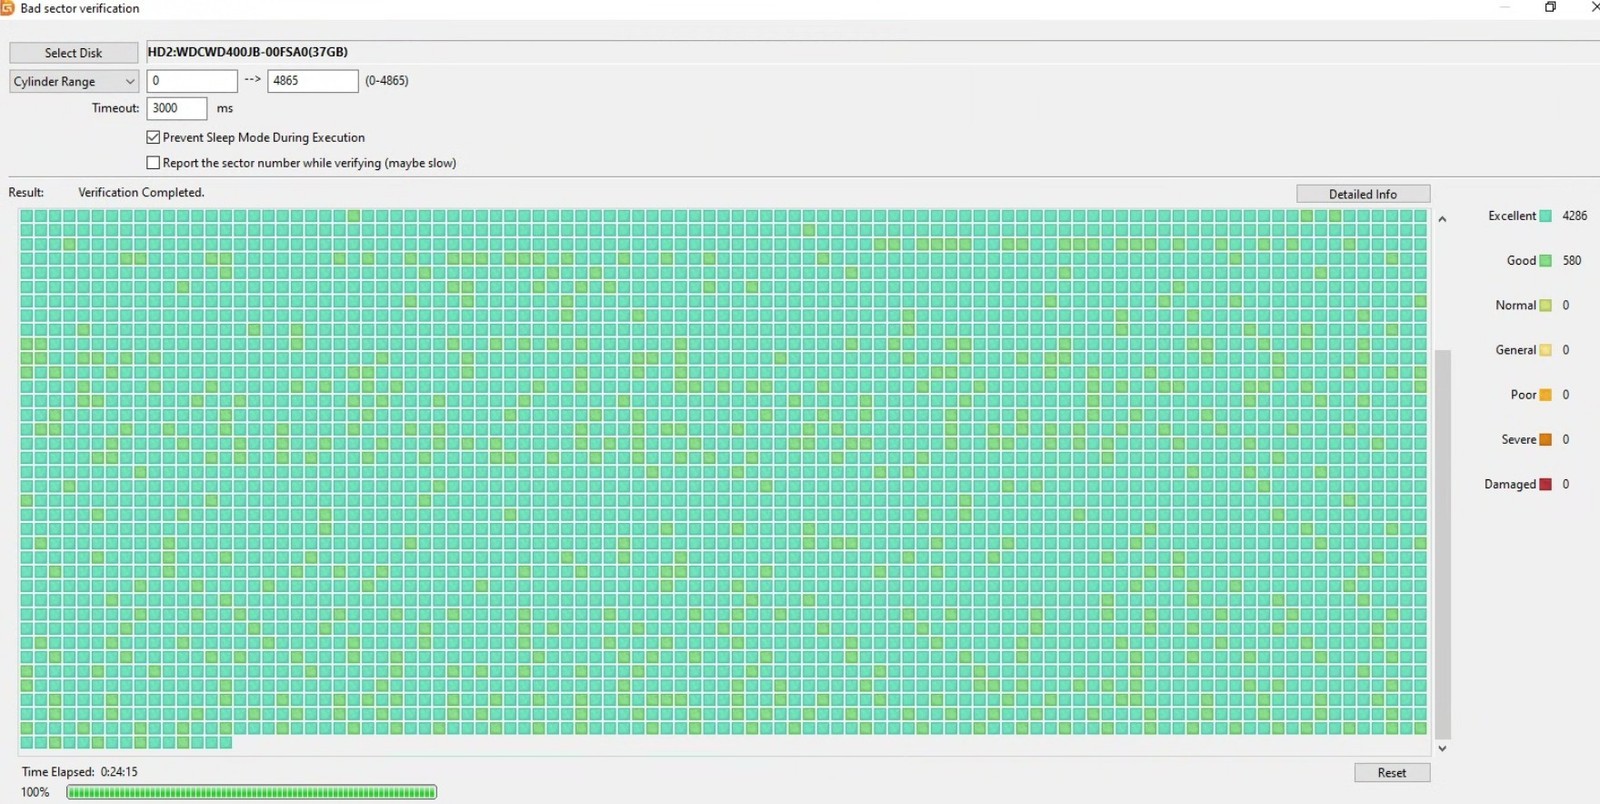Open the Detailed Info panel

pyautogui.click(x=1363, y=194)
